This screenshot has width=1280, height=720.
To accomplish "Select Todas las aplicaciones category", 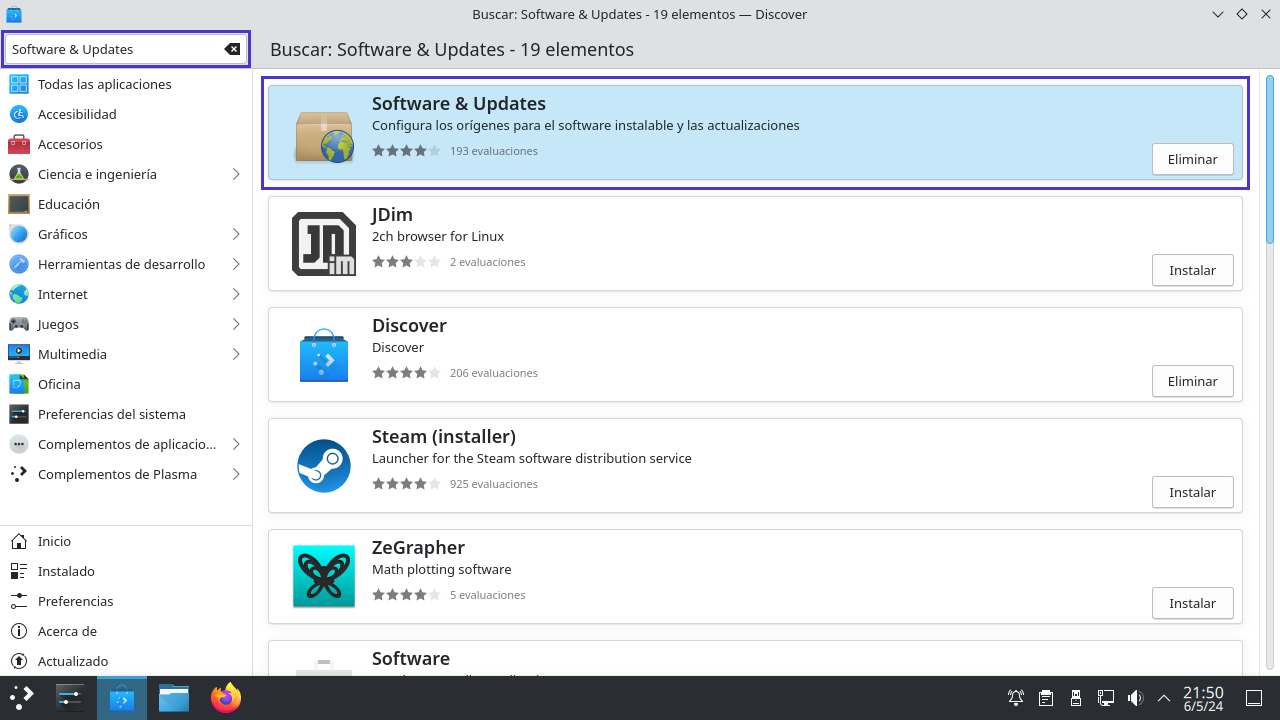I will pos(126,84).
